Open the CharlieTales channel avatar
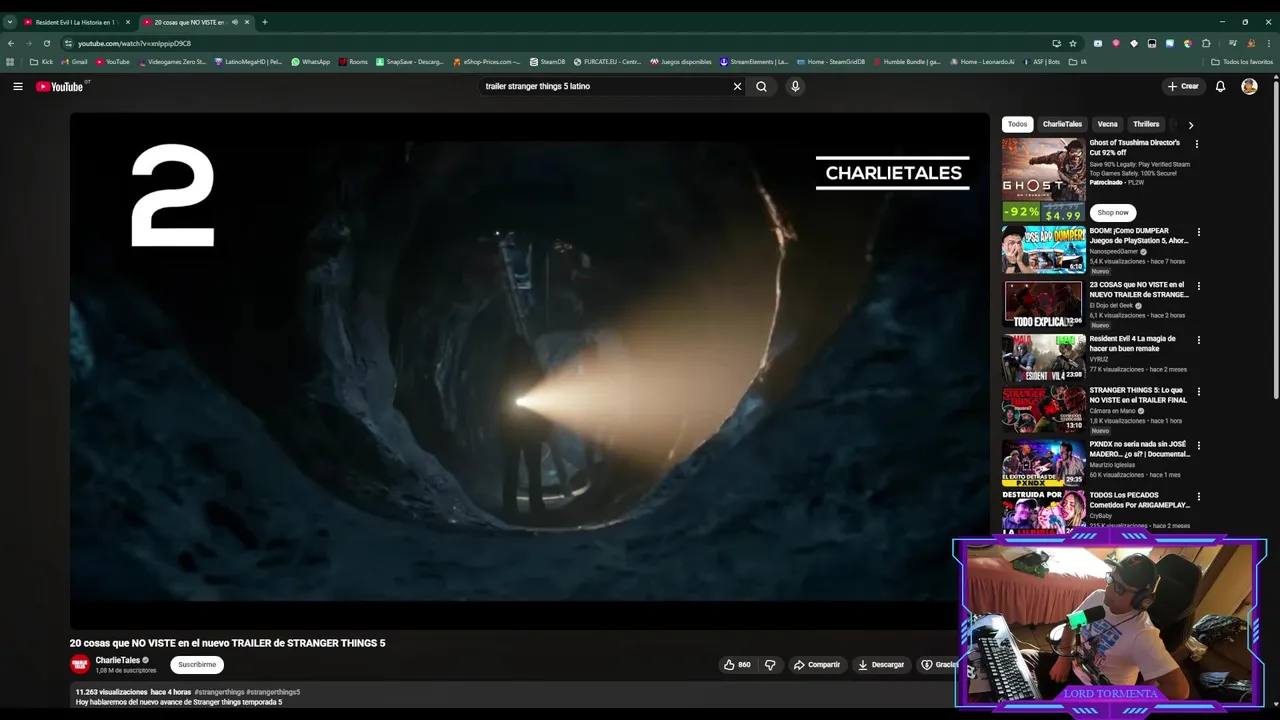Screen dimensions: 1280x720 (80, 664)
